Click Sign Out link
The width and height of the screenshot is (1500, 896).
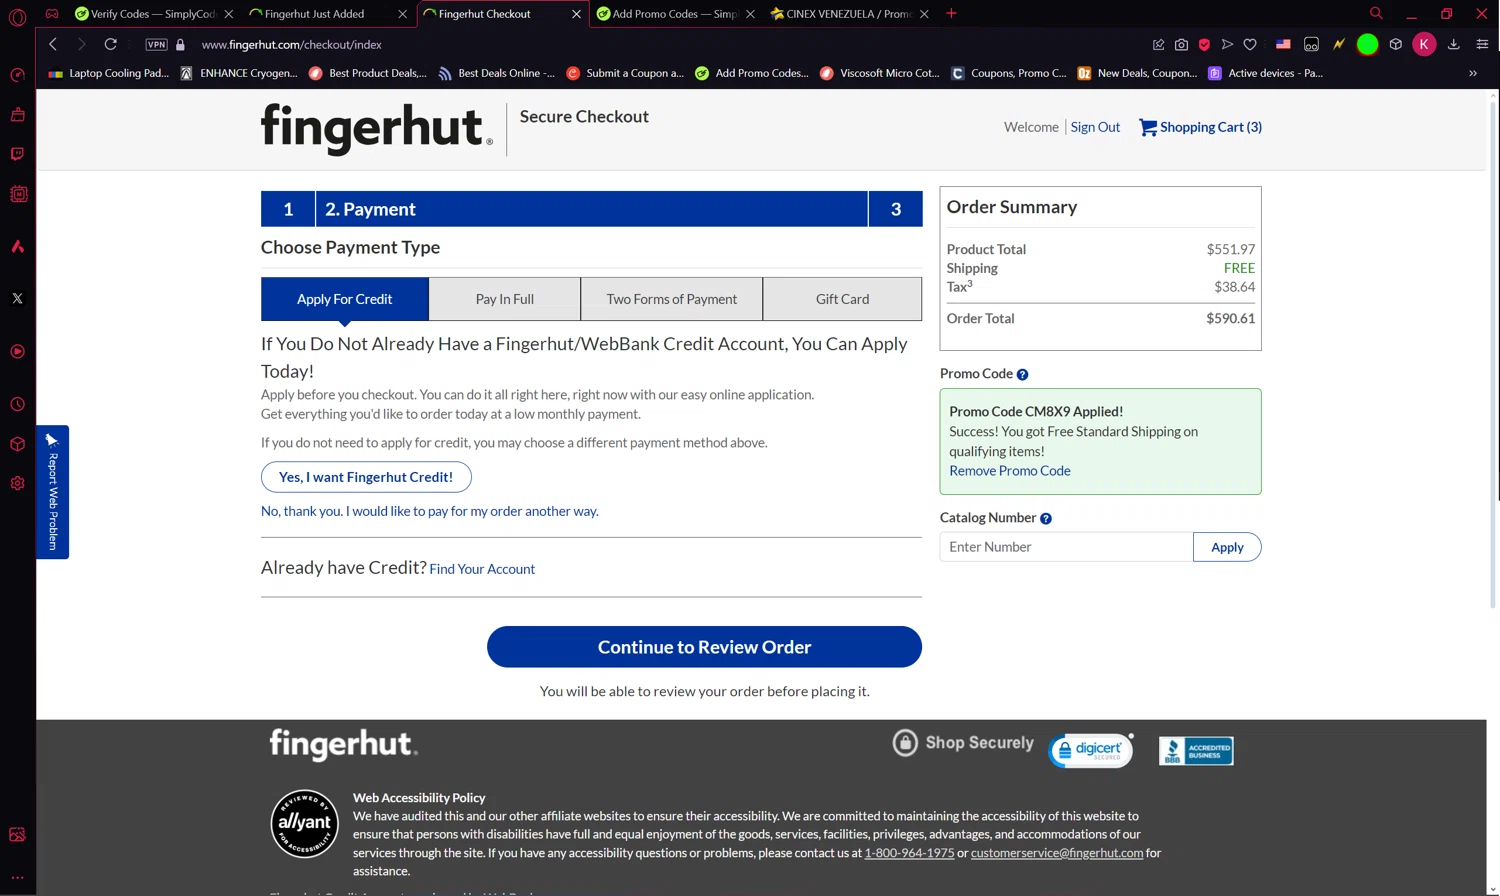pyautogui.click(x=1095, y=127)
